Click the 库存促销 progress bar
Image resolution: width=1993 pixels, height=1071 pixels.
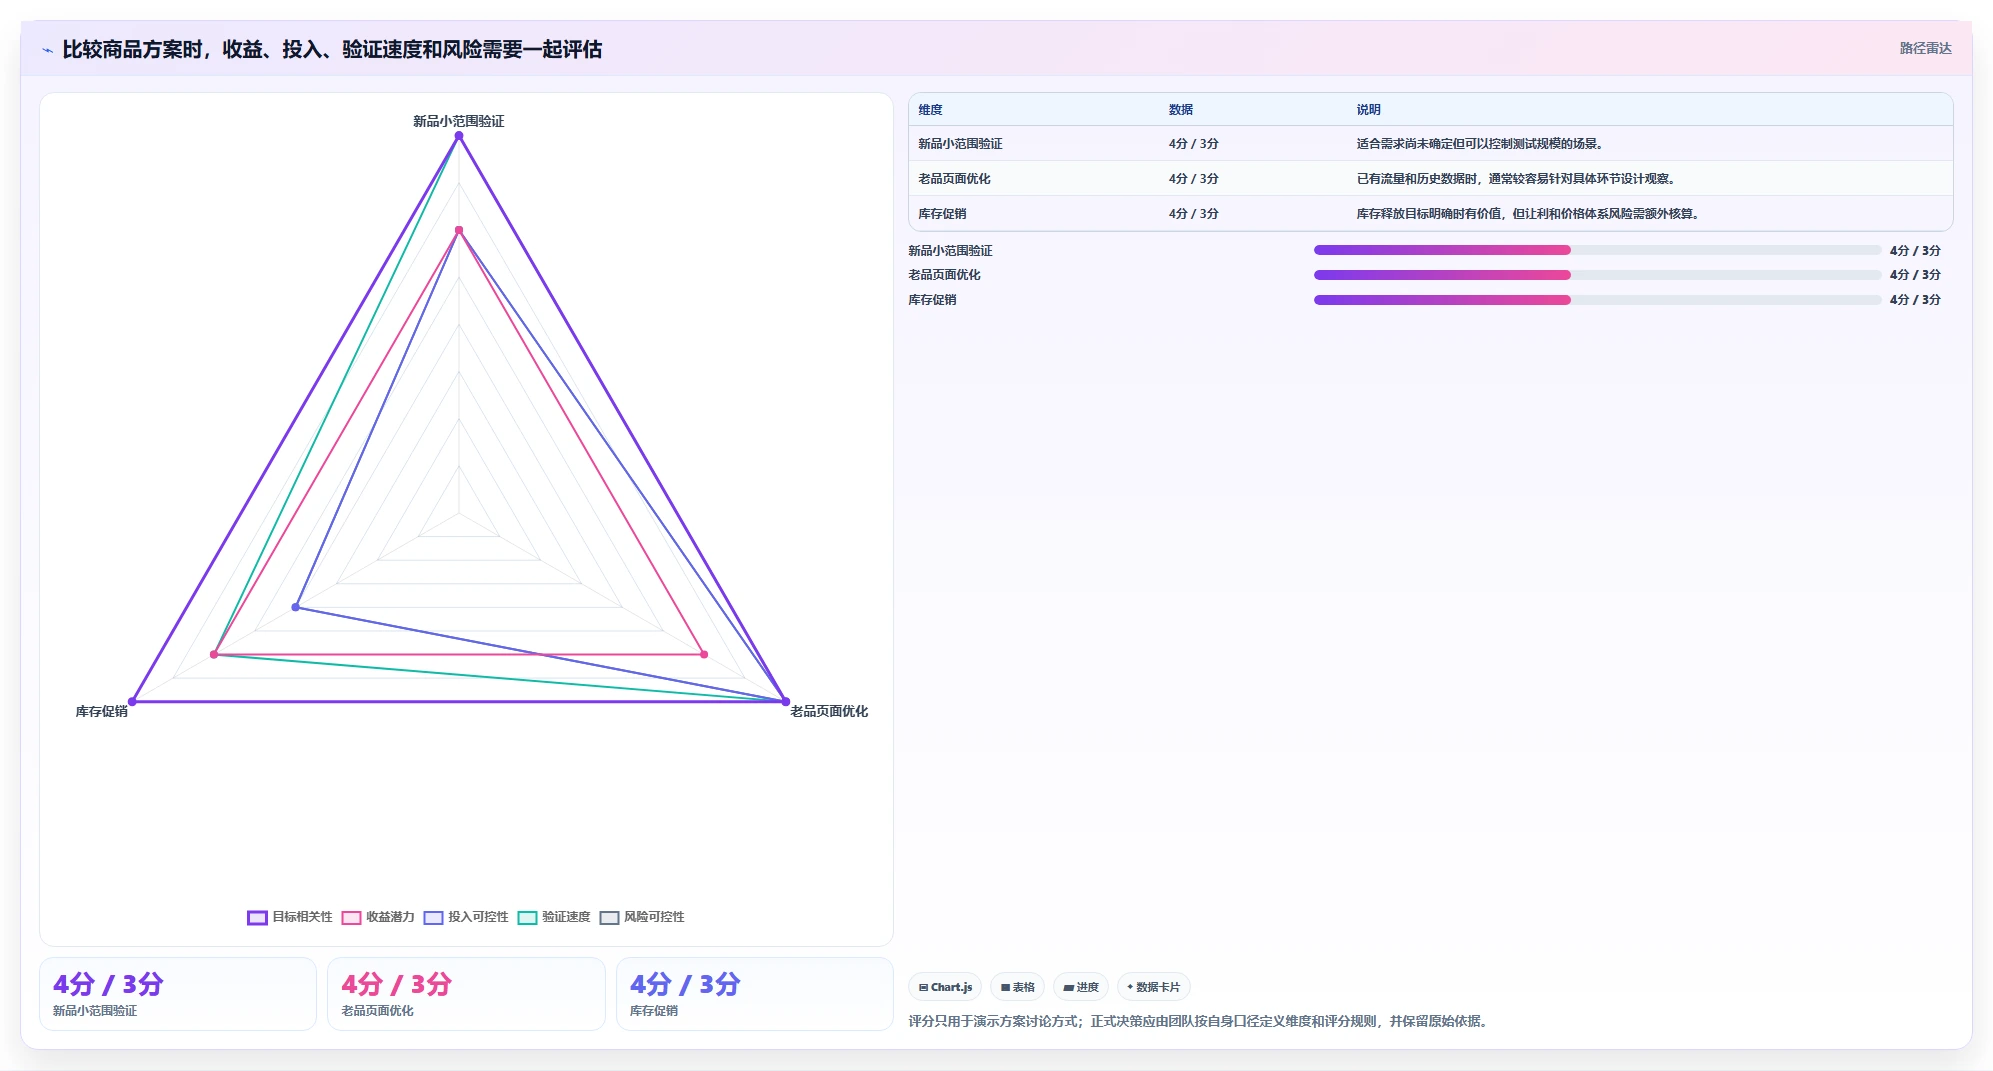coord(1597,300)
